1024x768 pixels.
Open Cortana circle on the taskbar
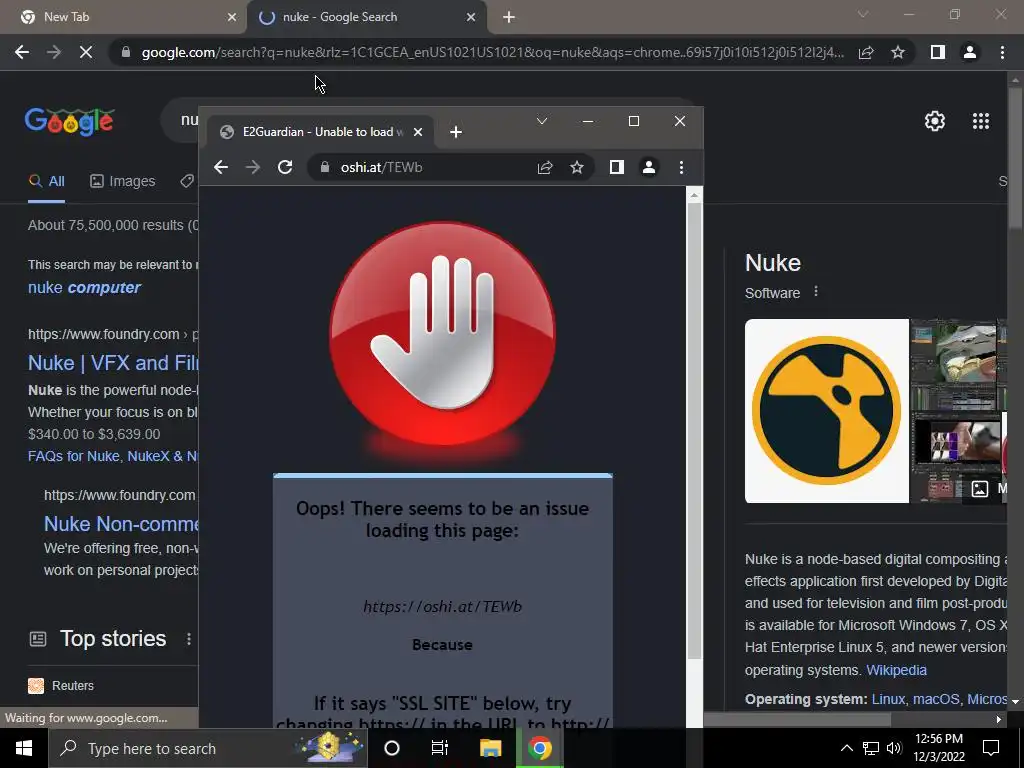coord(392,748)
